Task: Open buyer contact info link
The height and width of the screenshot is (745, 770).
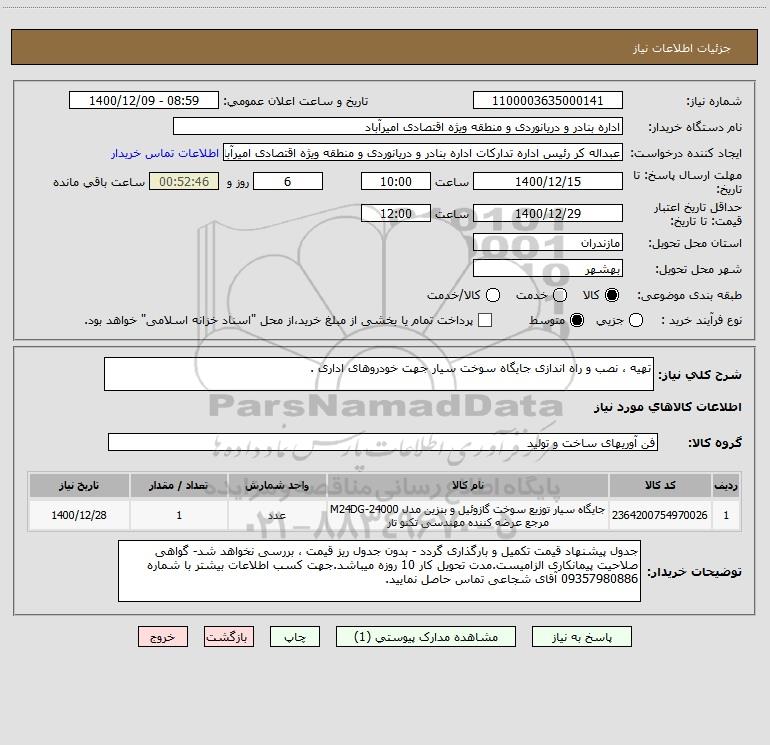Action: 165,153
